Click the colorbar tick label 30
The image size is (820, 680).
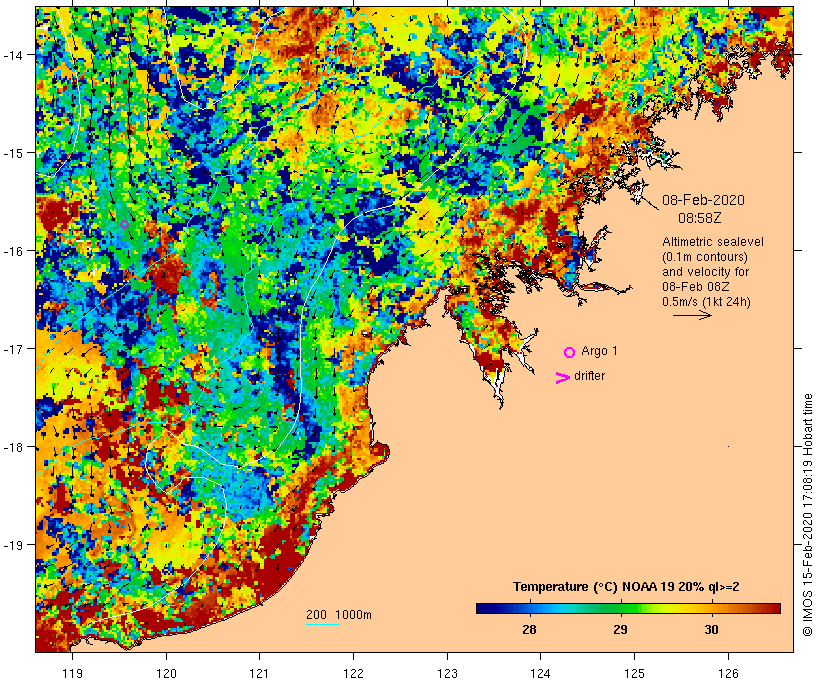click(711, 629)
